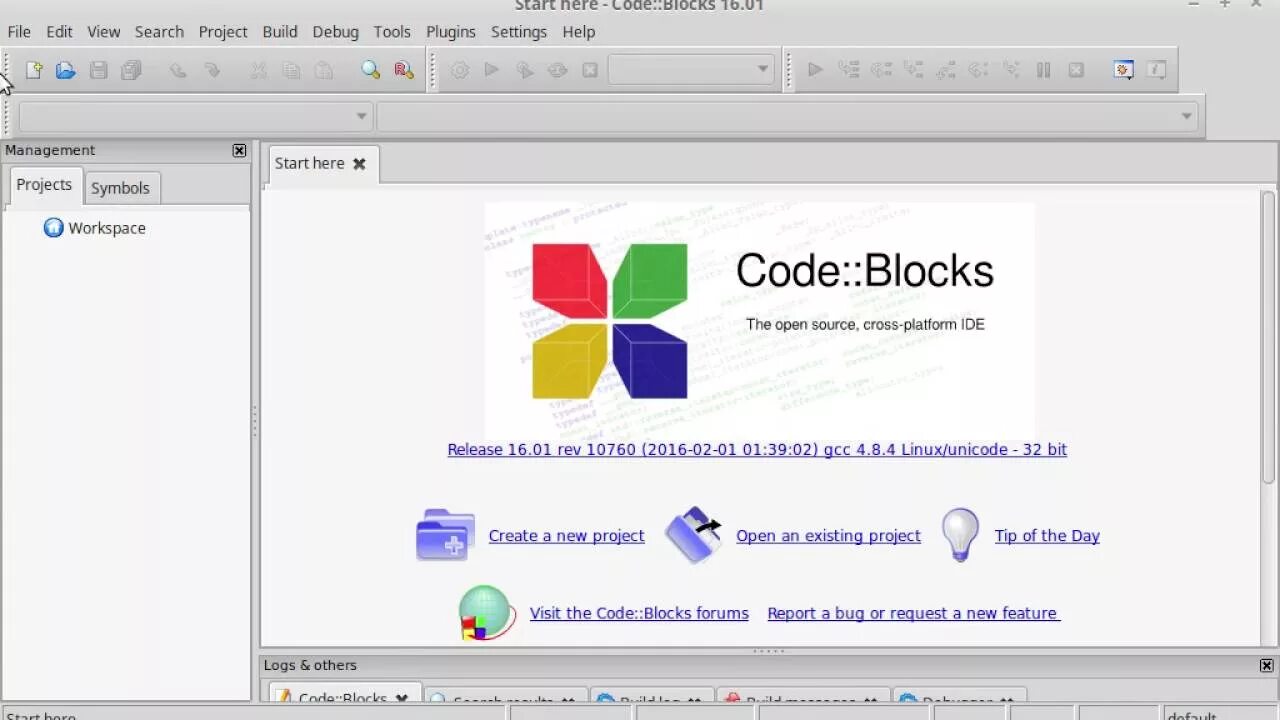1280x720 pixels.
Task: Switch to the Projects tab
Action: click(44, 185)
